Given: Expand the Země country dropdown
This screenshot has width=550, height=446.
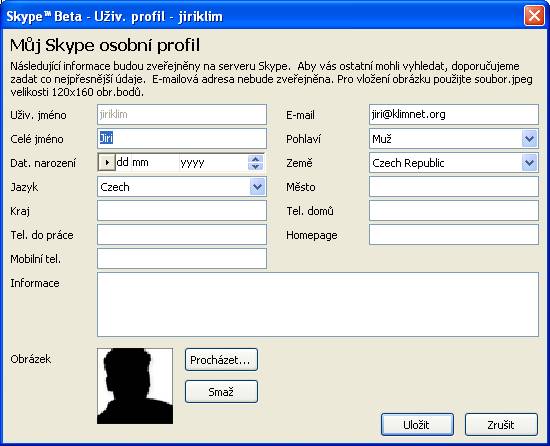Looking at the screenshot, I should [529, 163].
